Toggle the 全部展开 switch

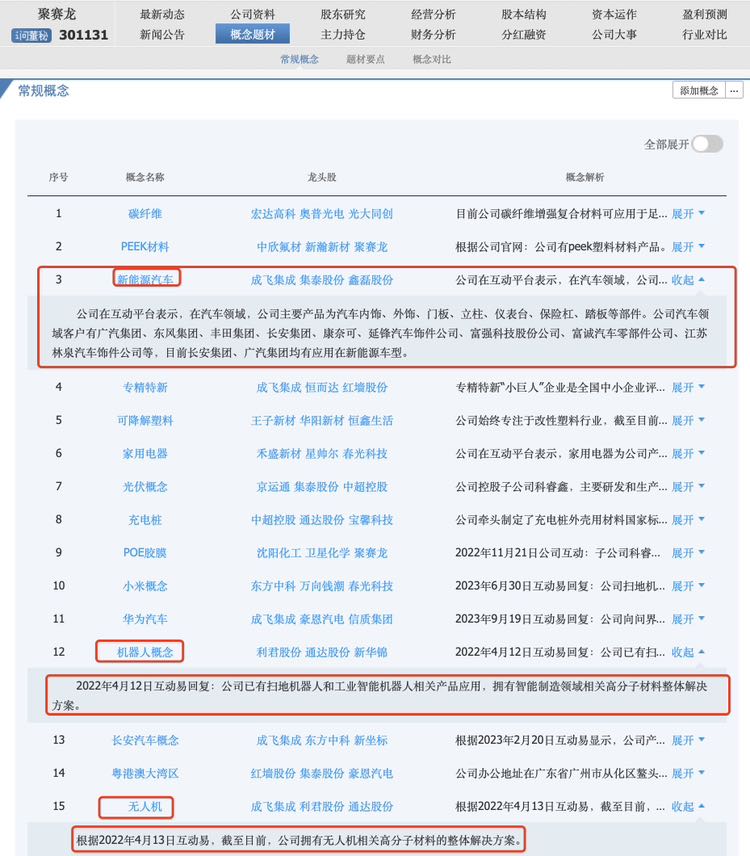point(707,144)
